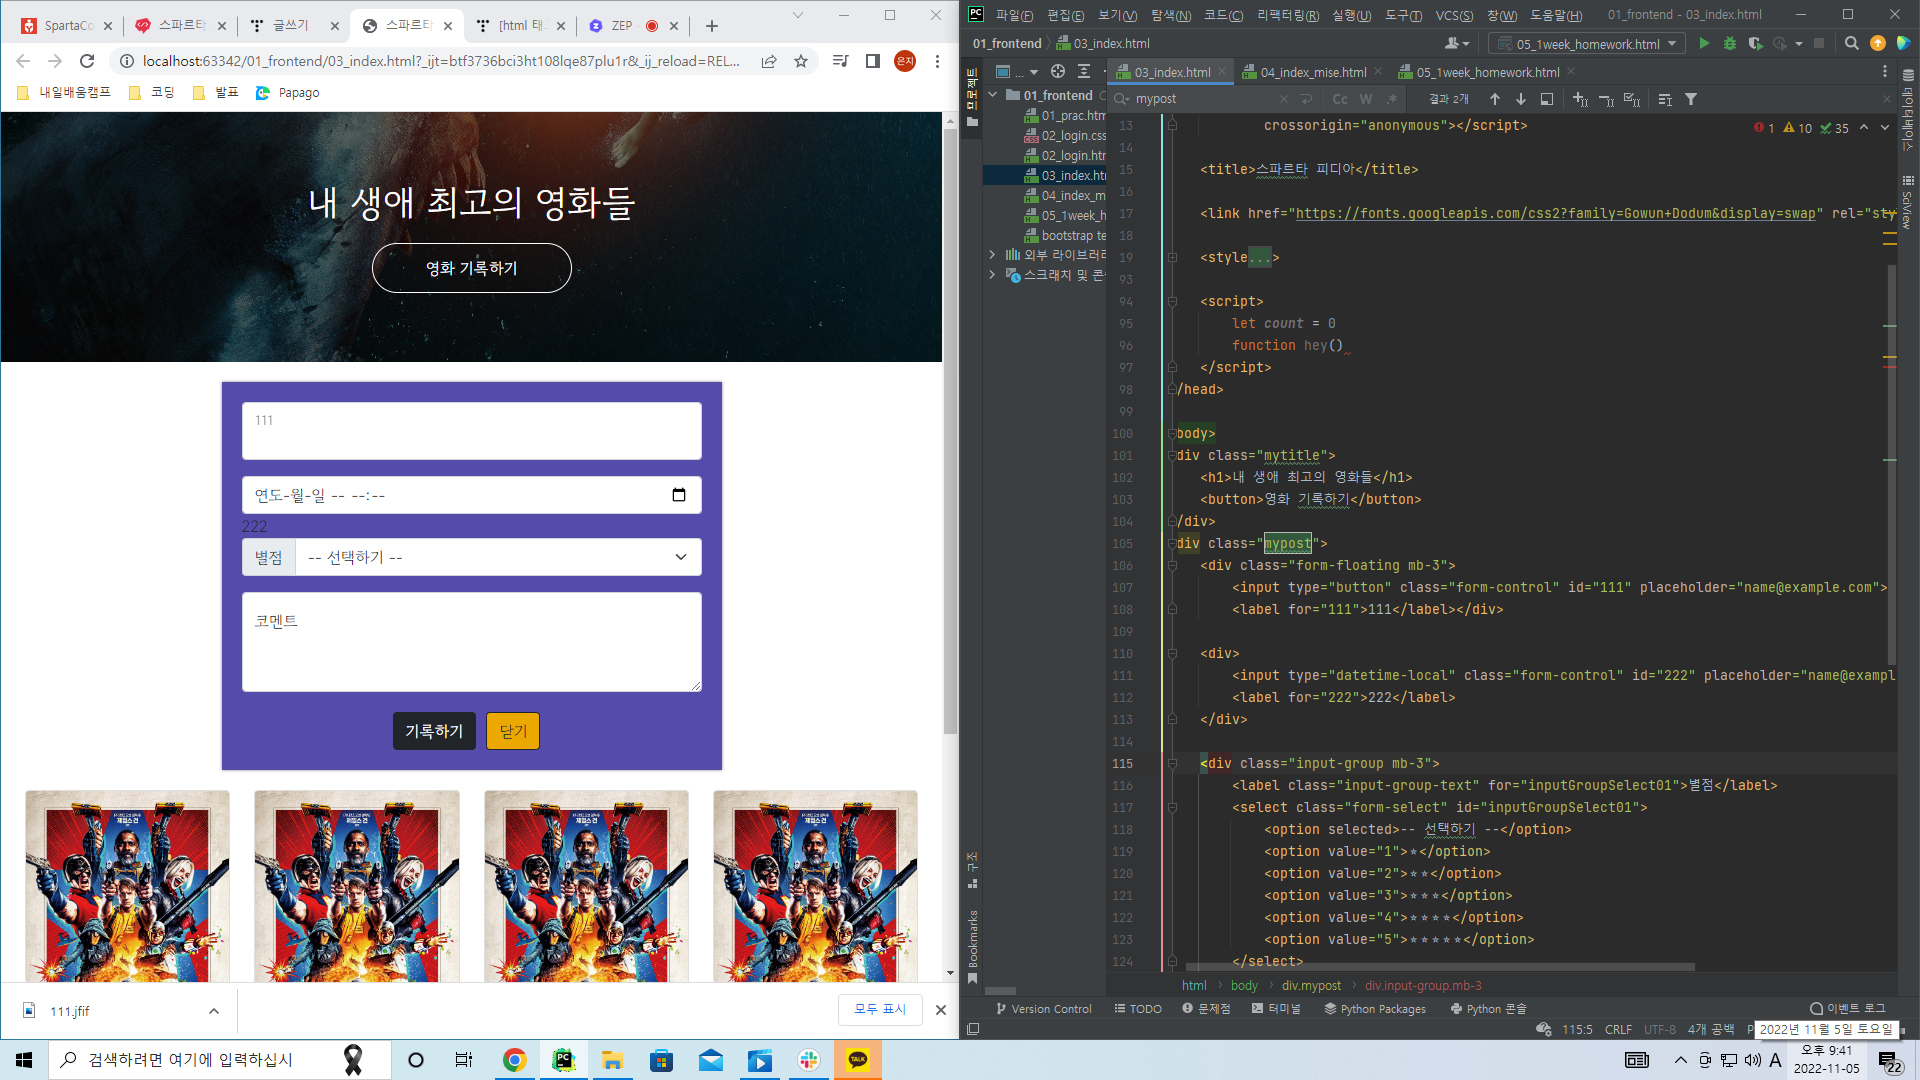Open the 내일배움캠프 bookmark folder
Screen dimensions: 1920x1080
(65, 93)
